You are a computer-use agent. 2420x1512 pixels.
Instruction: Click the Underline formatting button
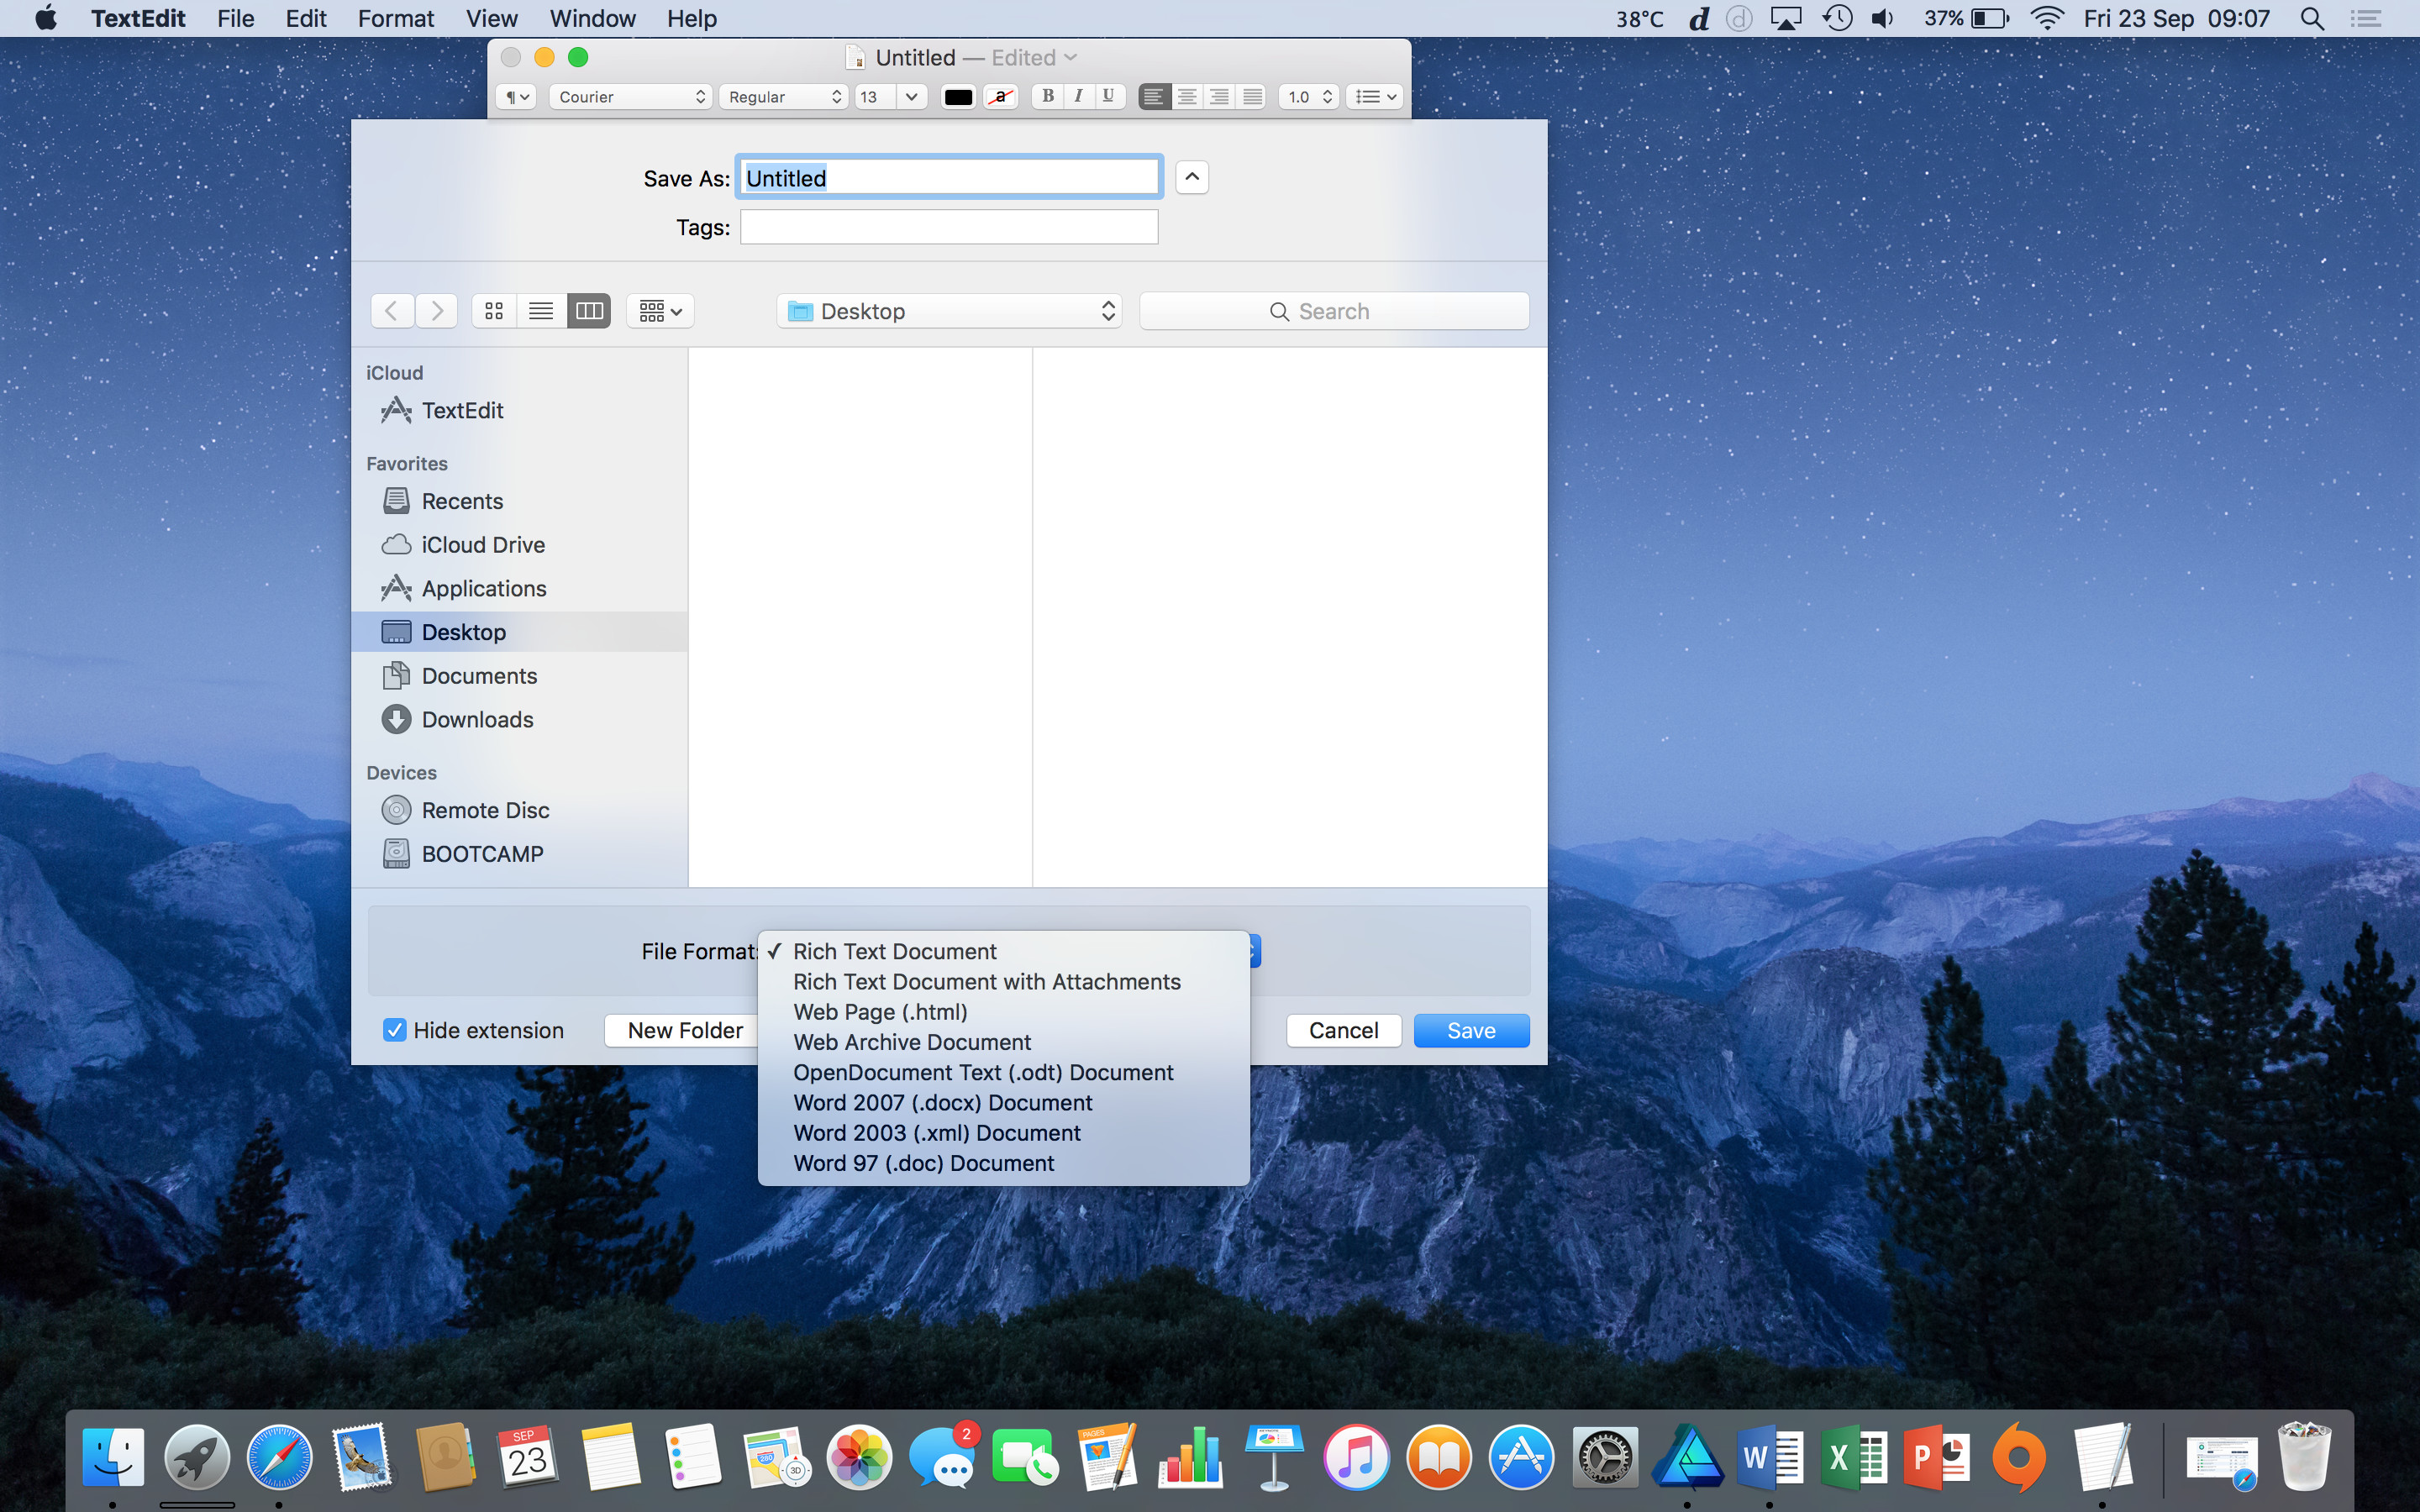click(1108, 96)
